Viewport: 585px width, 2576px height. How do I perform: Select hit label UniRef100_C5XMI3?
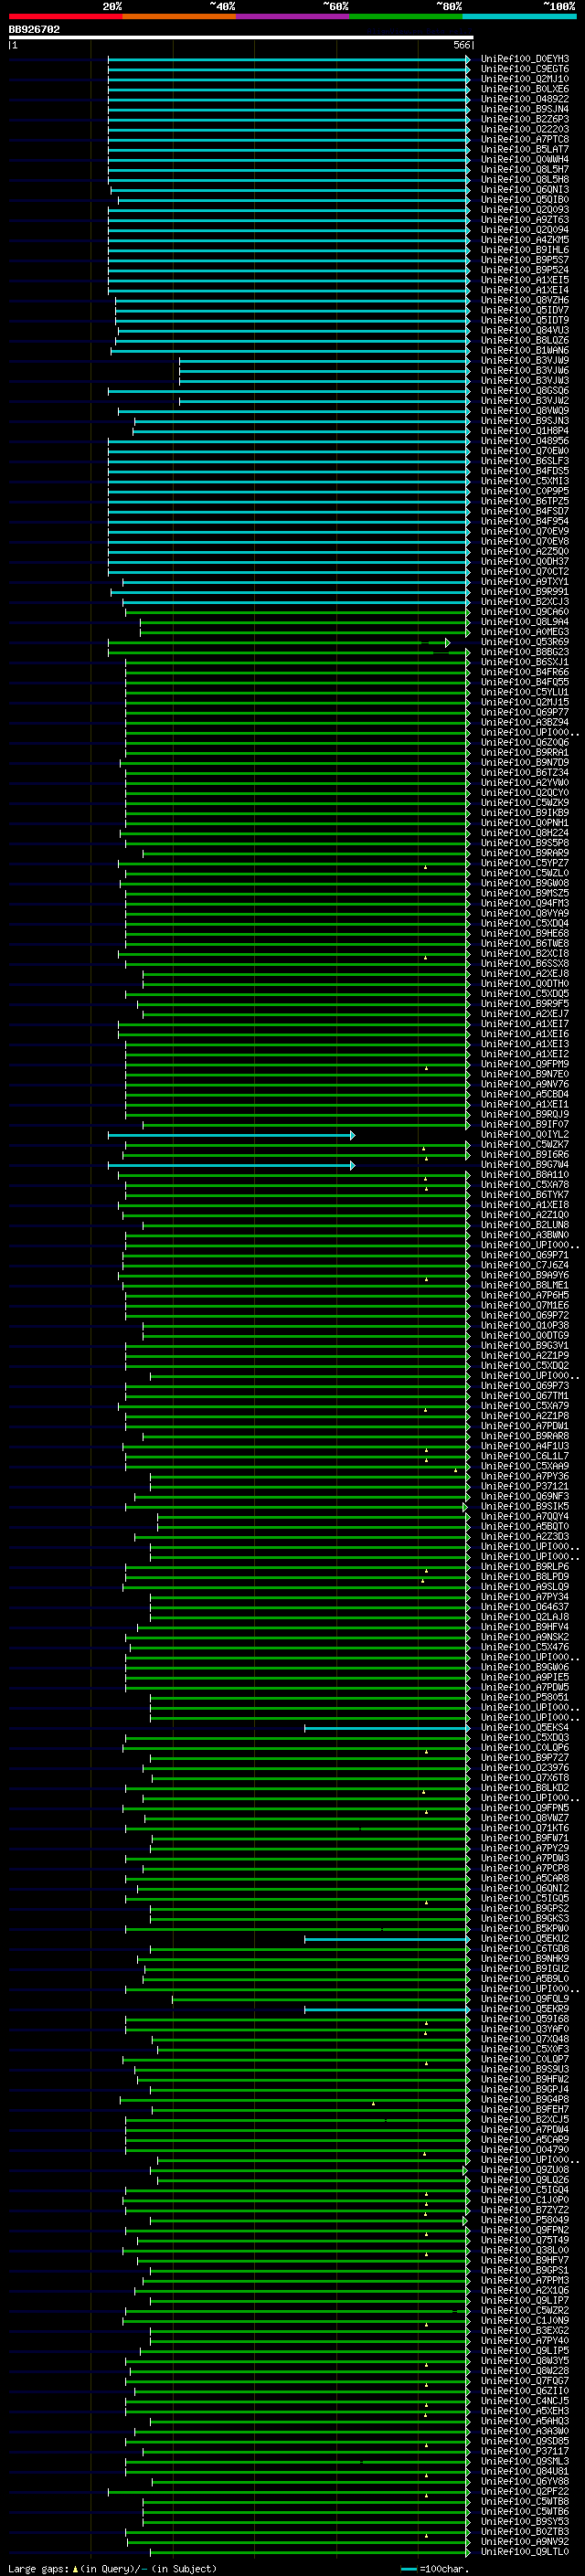click(525, 481)
